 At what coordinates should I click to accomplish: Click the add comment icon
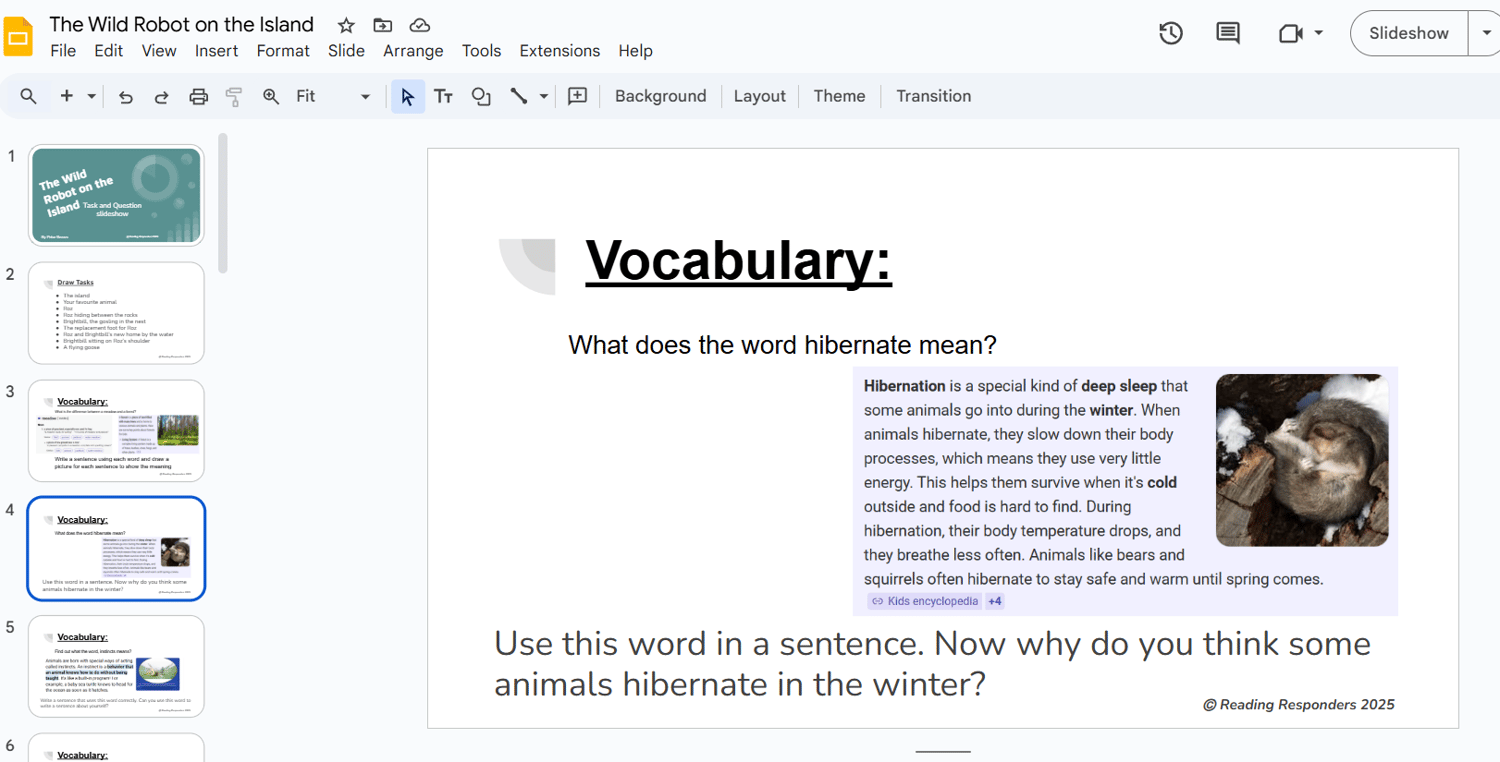tap(577, 96)
